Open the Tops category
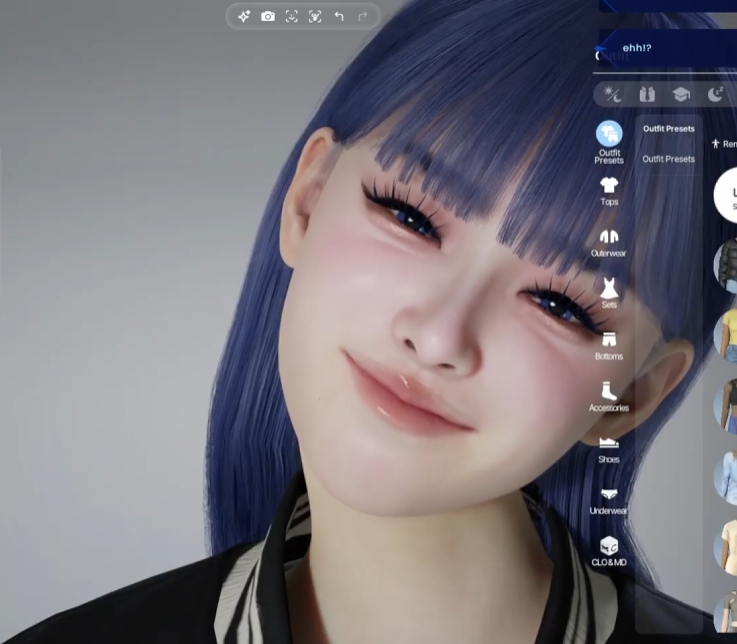737x644 pixels. 609,191
